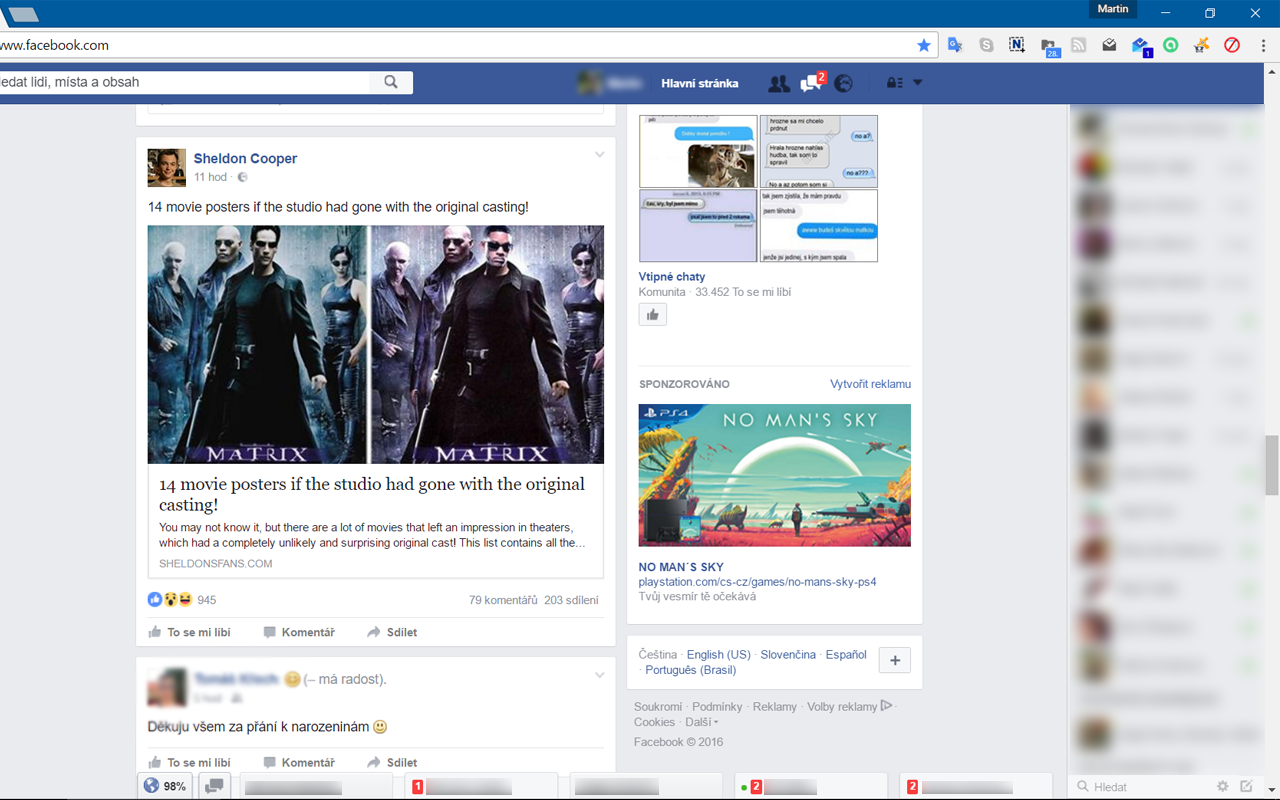This screenshot has width=1280, height=800.
Task: Comment on Sheldon Cooper's post via Komentář
Action: point(299,632)
